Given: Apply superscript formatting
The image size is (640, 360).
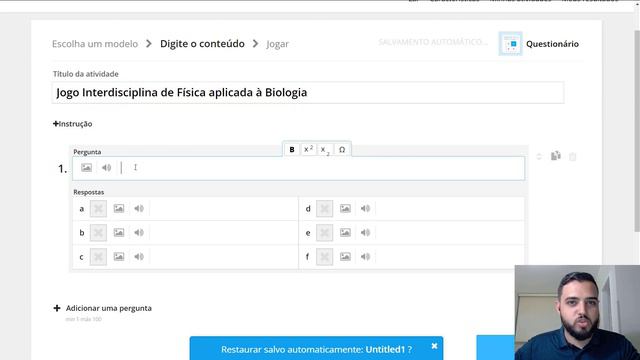Looking at the screenshot, I should pos(309,150).
